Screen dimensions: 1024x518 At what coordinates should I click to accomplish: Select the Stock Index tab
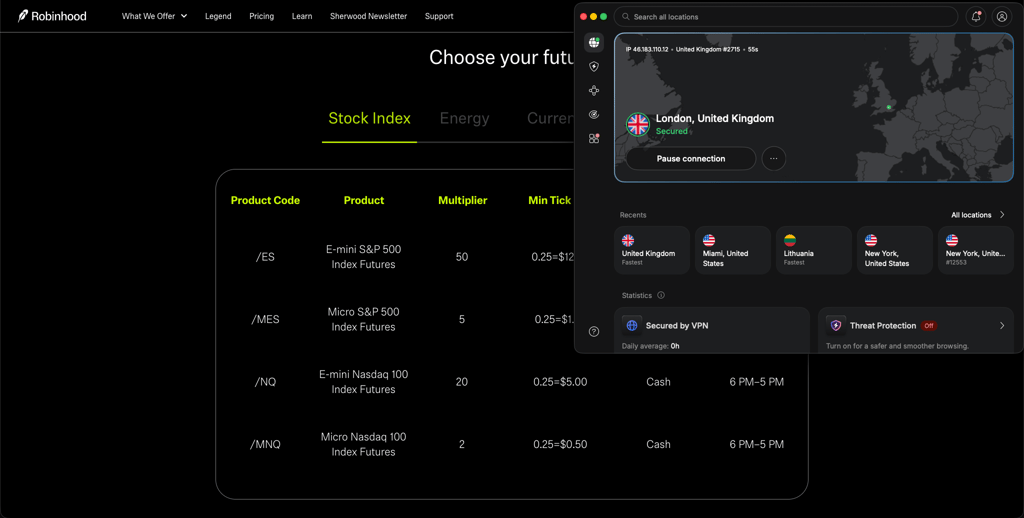pyautogui.click(x=369, y=118)
